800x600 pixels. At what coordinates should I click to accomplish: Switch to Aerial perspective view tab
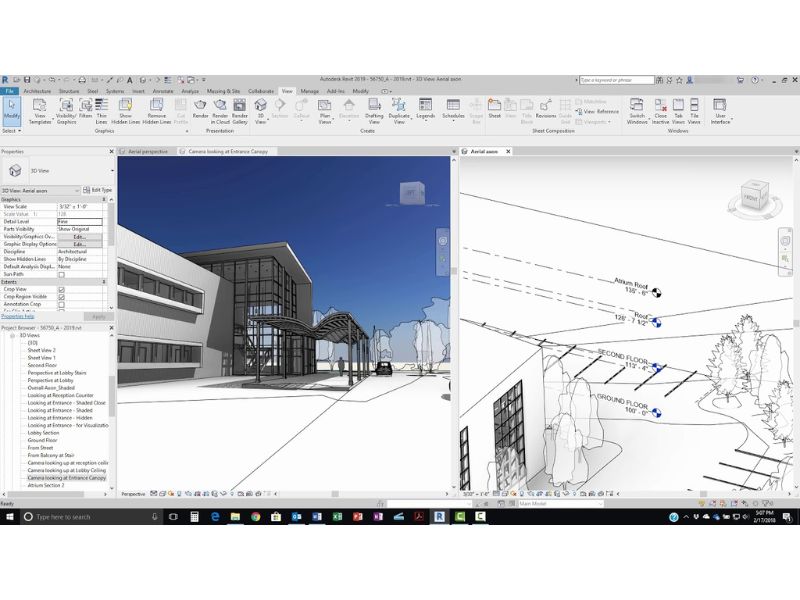(147, 151)
